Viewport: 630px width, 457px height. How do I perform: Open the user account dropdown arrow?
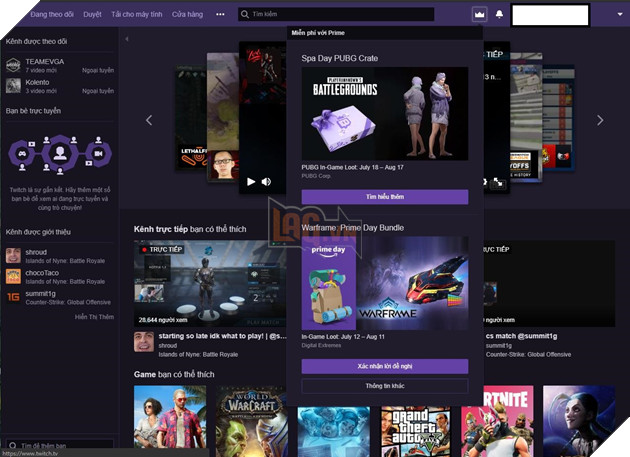point(620,14)
